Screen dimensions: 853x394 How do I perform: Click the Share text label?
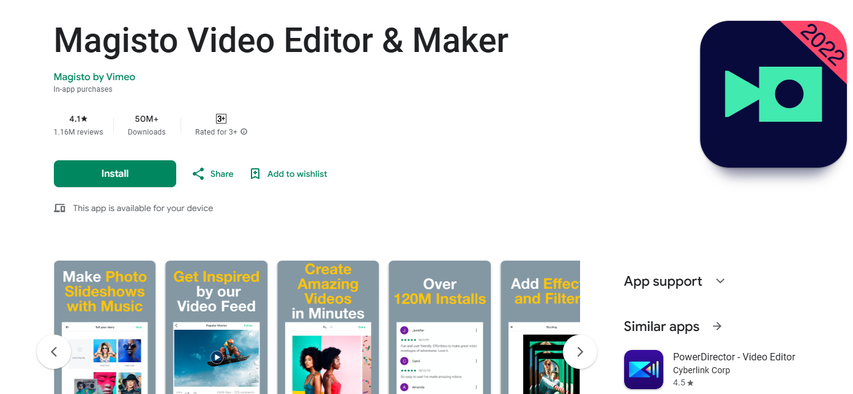(221, 174)
